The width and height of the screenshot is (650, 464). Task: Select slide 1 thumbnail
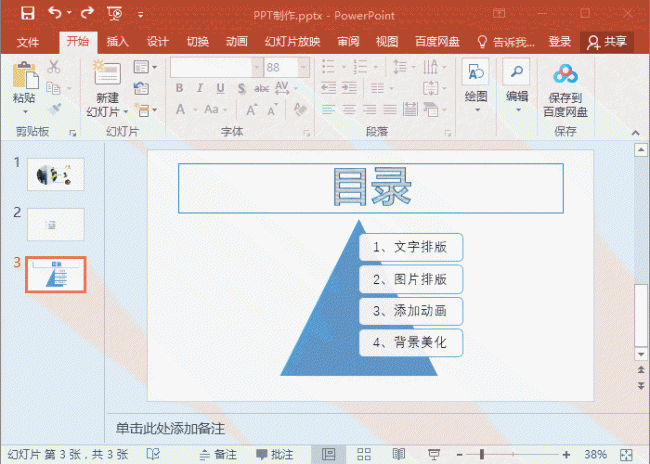pos(56,174)
